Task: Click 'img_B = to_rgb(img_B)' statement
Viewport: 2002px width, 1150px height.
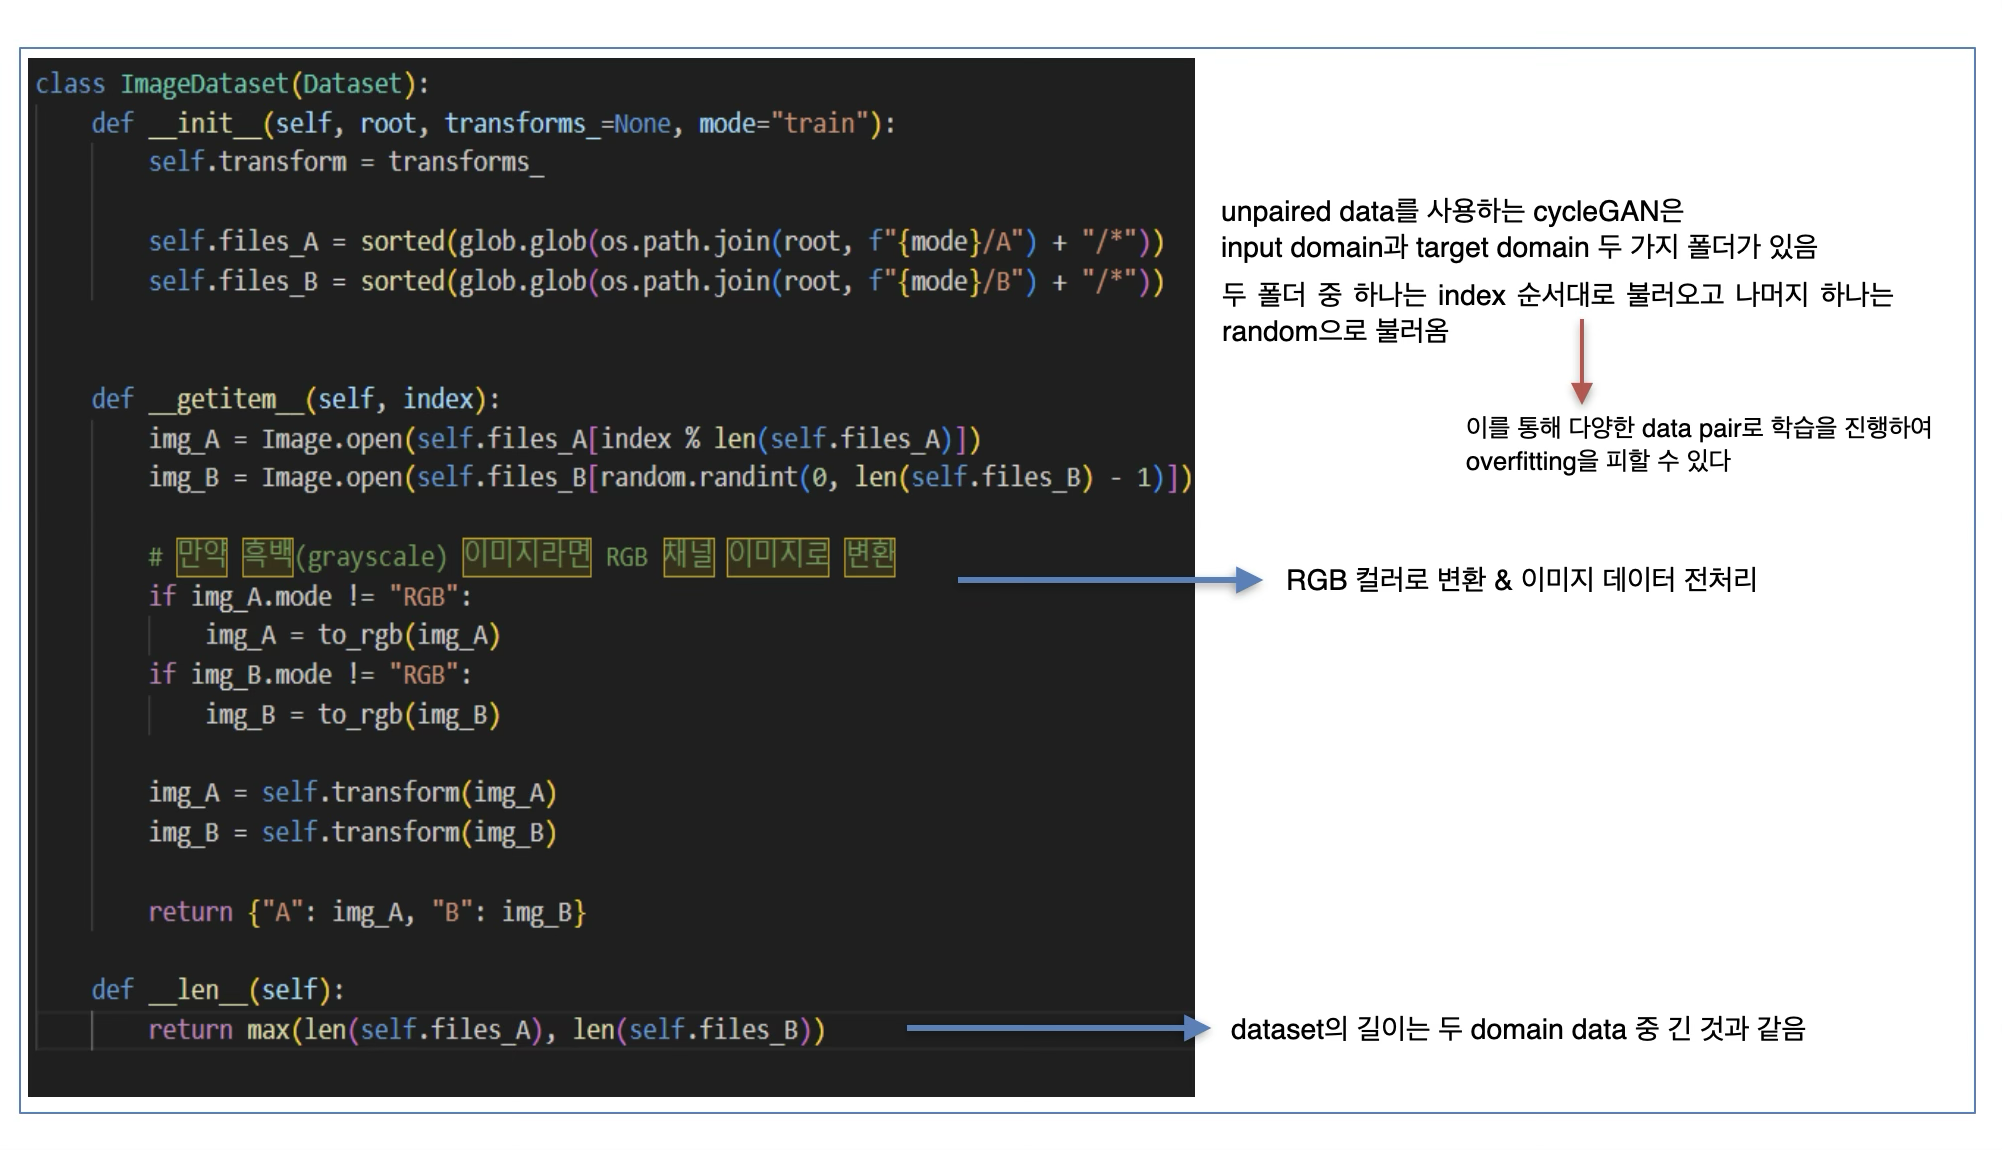Action: (352, 714)
